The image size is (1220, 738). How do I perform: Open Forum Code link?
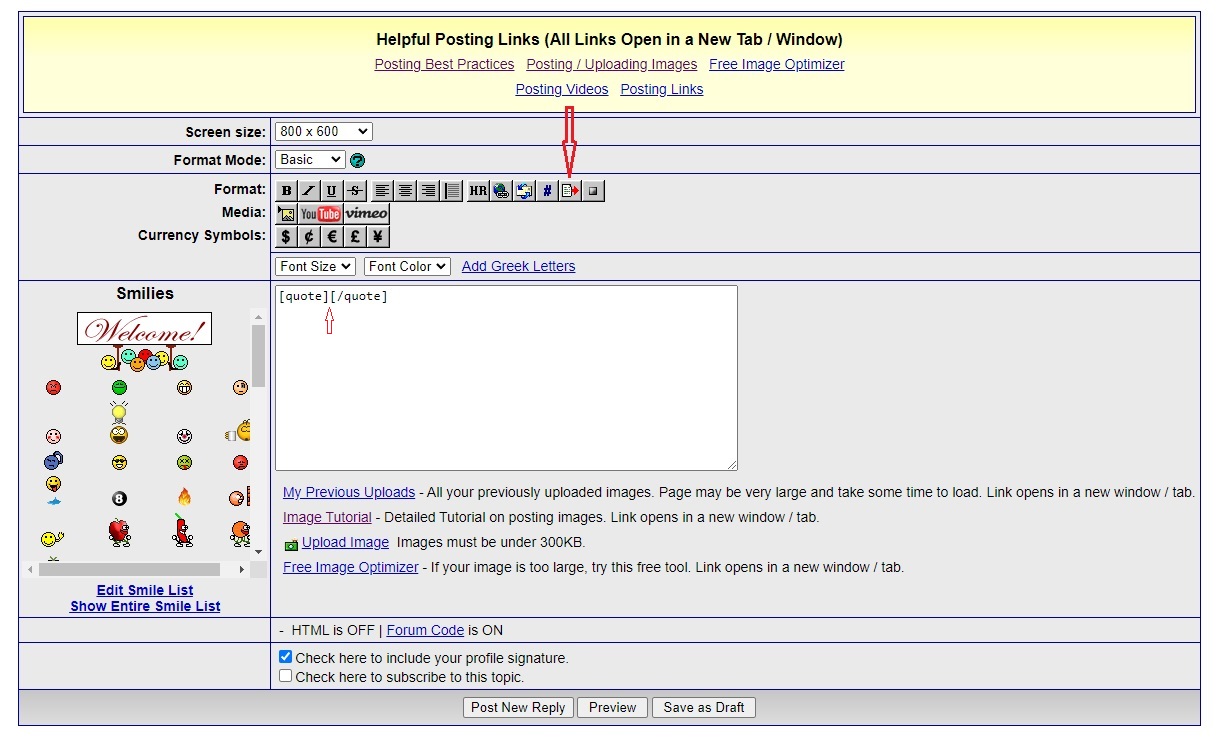pyautogui.click(x=425, y=630)
